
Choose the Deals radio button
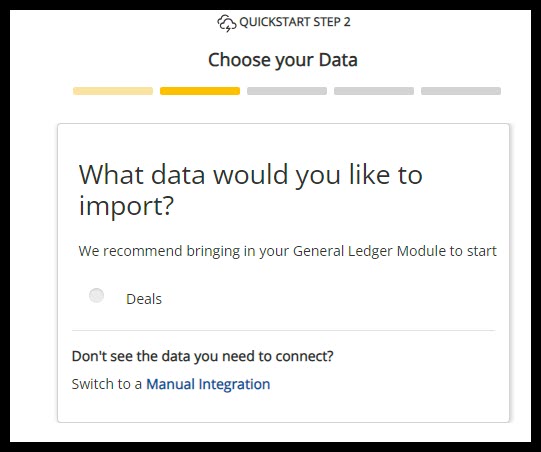[96, 296]
